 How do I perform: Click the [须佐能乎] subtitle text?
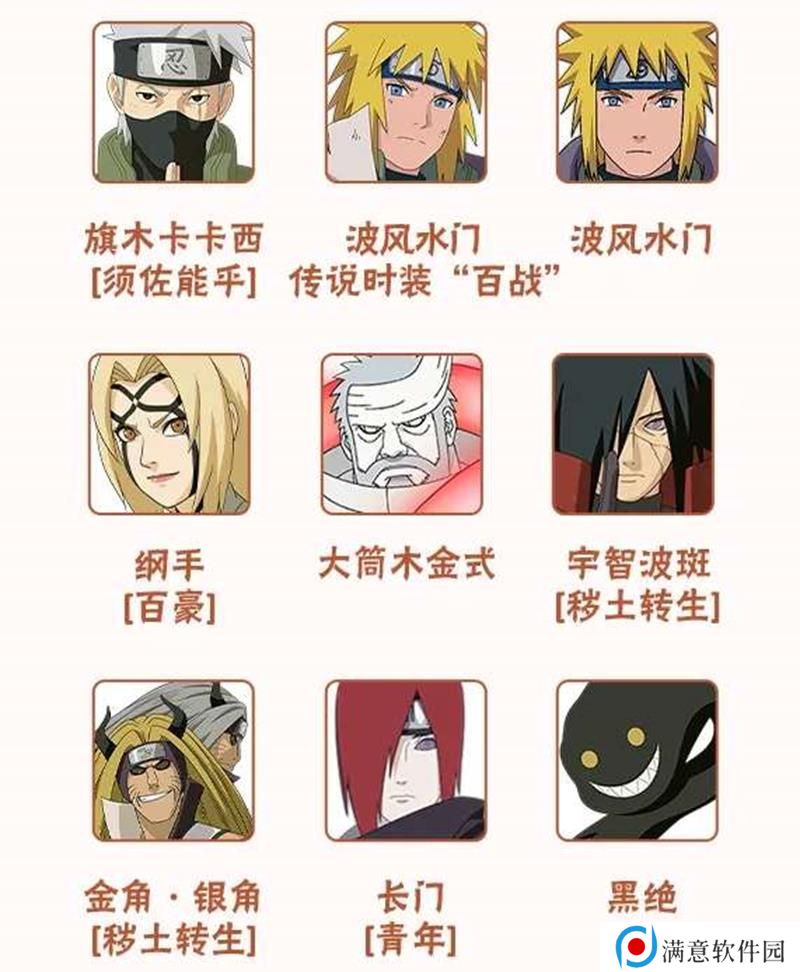[x=174, y=281]
